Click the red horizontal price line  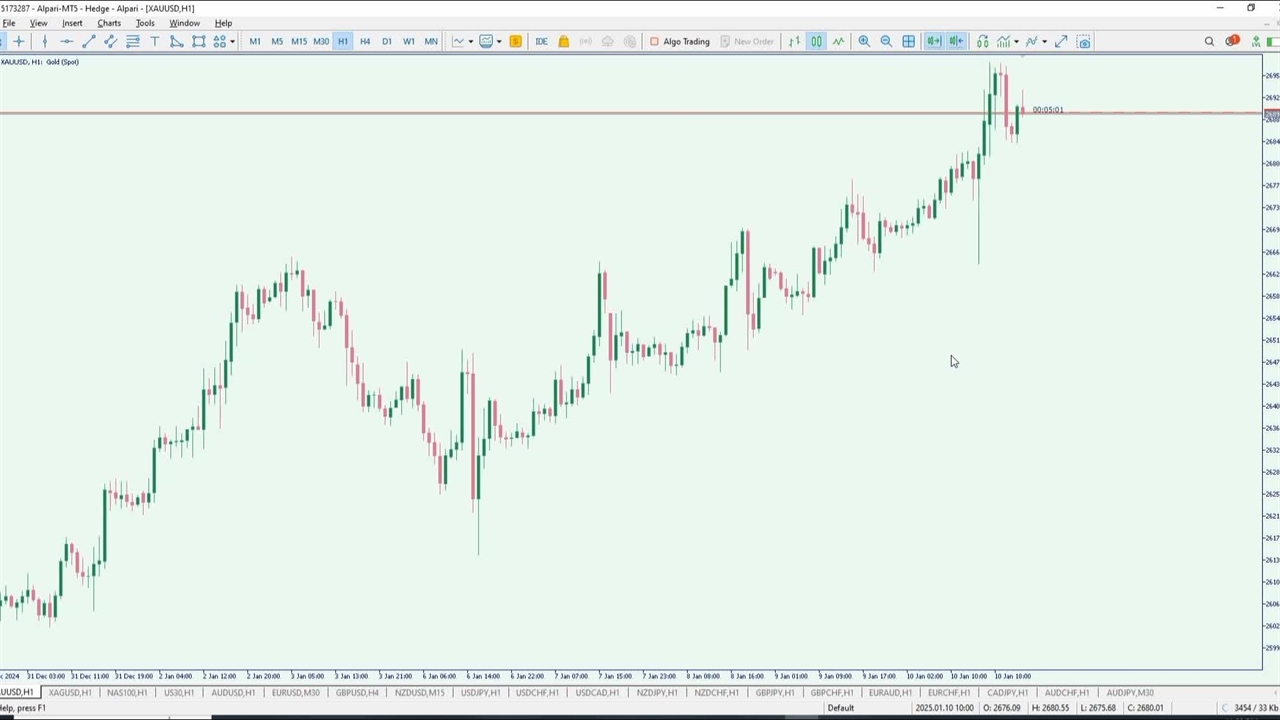tap(500, 113)
